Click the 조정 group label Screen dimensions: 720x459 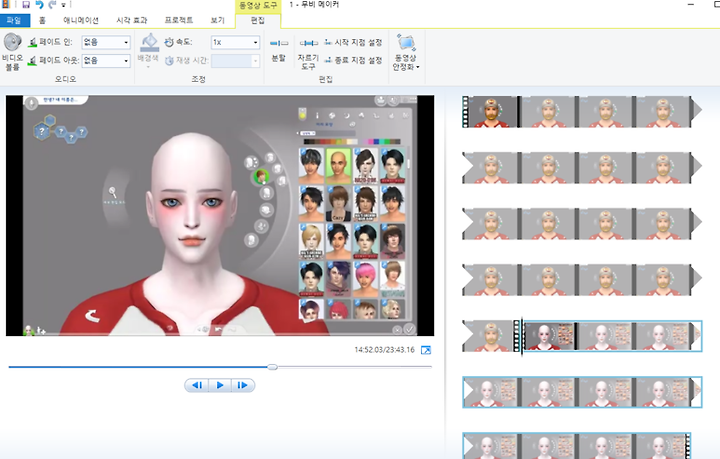click(x=198, y=79)
